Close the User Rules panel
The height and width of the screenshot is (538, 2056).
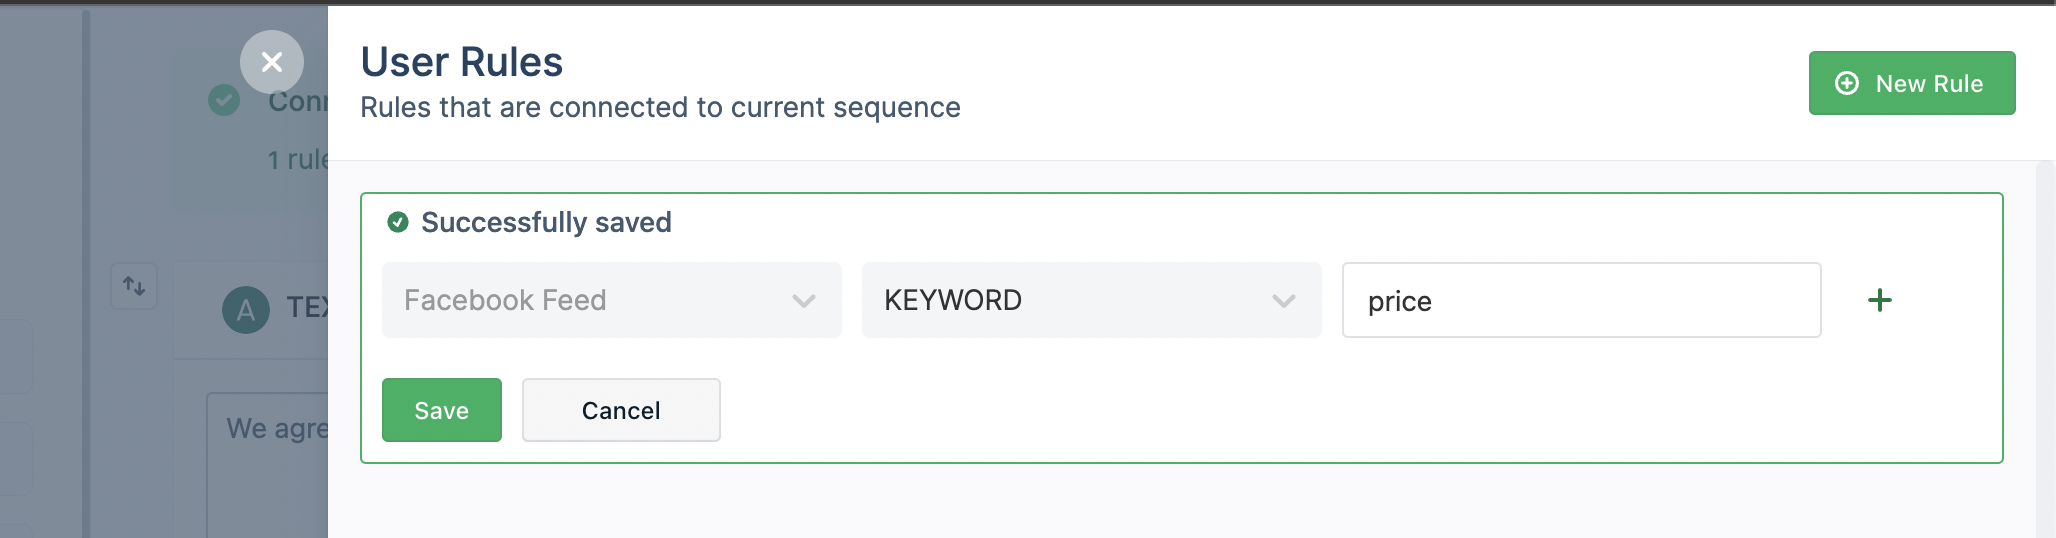click(x=271, y=62)
